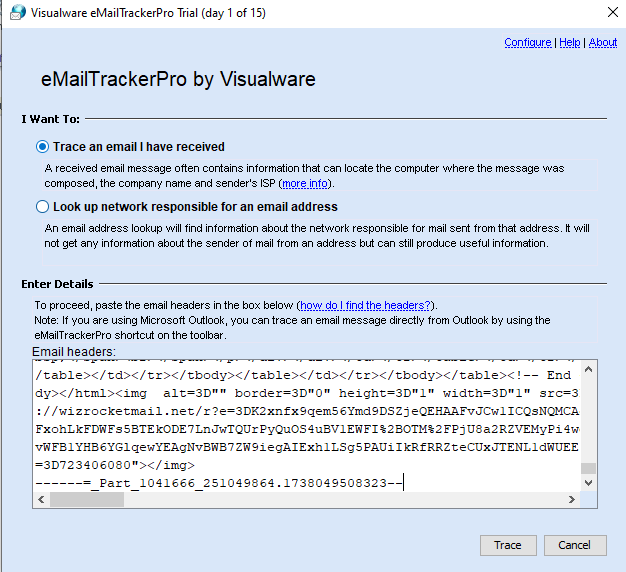Click the horizontal scrollbar thumb
Viewport: 626px width, 572px height.
pyautogui.click(x=87, y=499)
